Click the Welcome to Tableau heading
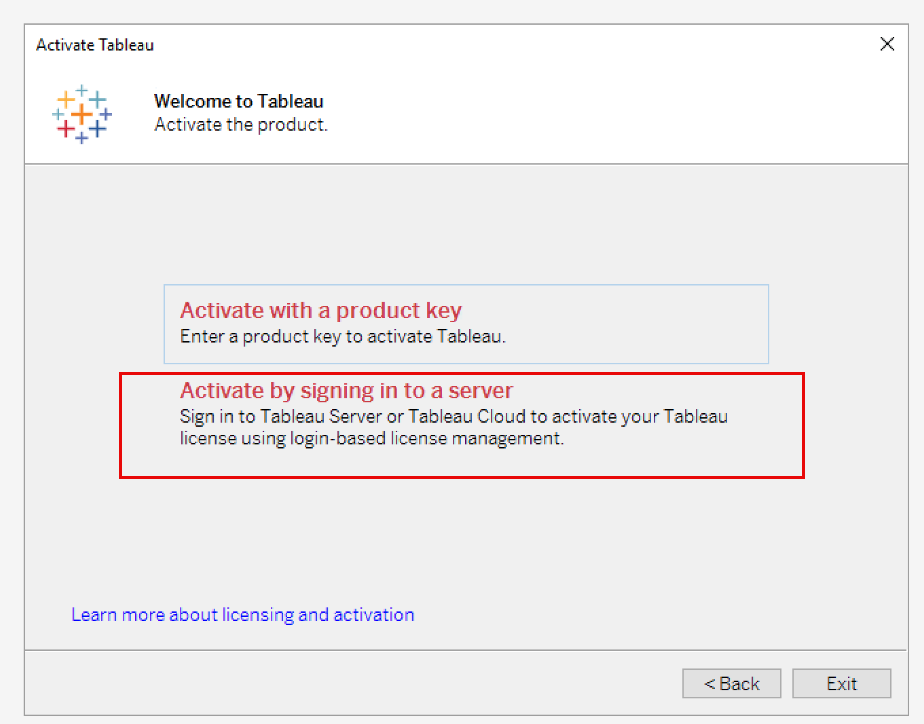The width and height of the screenshot is (924, 724). click(x=239, y=101)
